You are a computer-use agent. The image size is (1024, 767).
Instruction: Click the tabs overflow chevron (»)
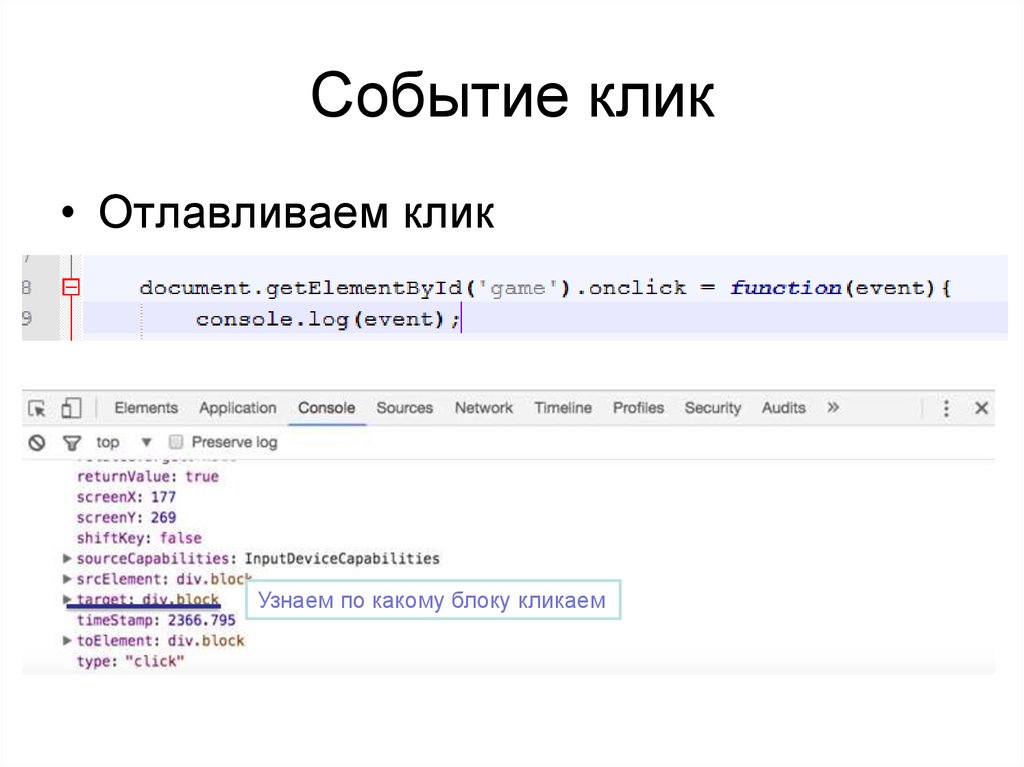831,408
